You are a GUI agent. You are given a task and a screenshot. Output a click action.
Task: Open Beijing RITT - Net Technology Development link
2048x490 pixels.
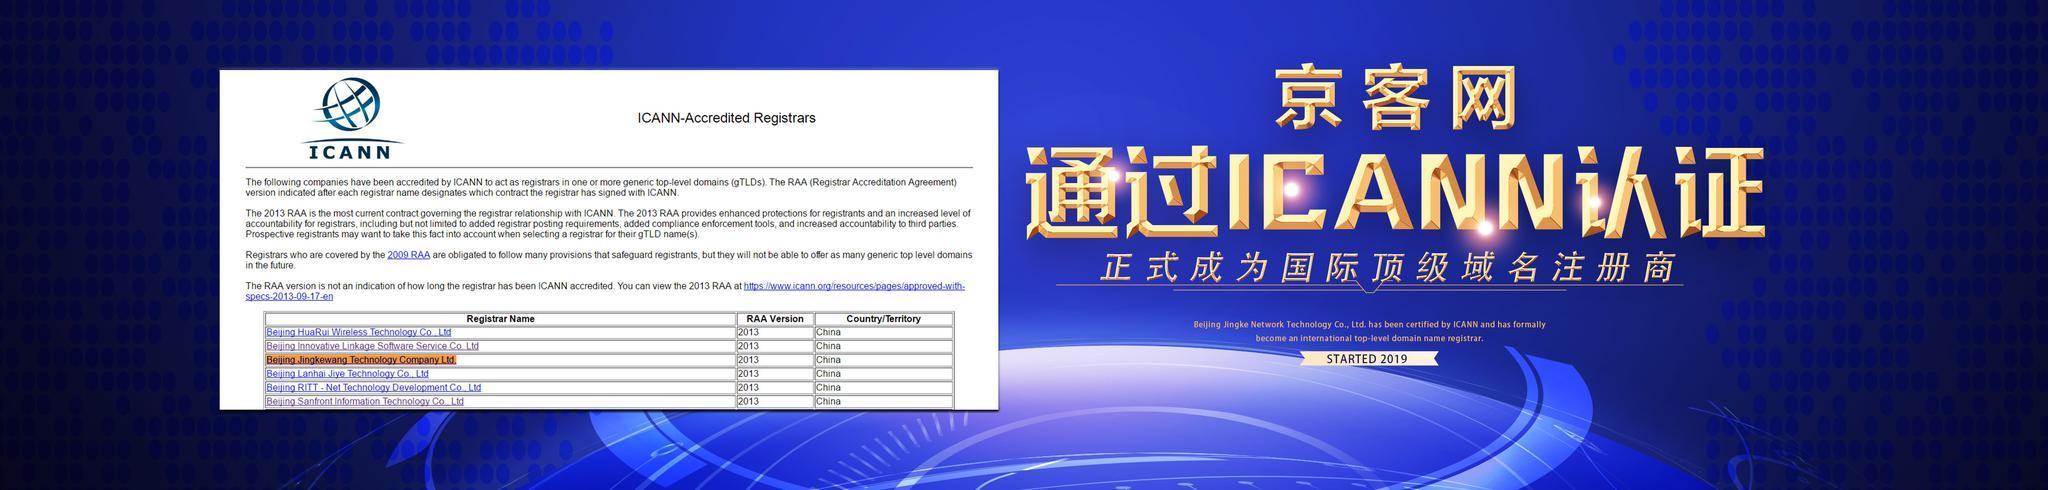click(373, 388)
